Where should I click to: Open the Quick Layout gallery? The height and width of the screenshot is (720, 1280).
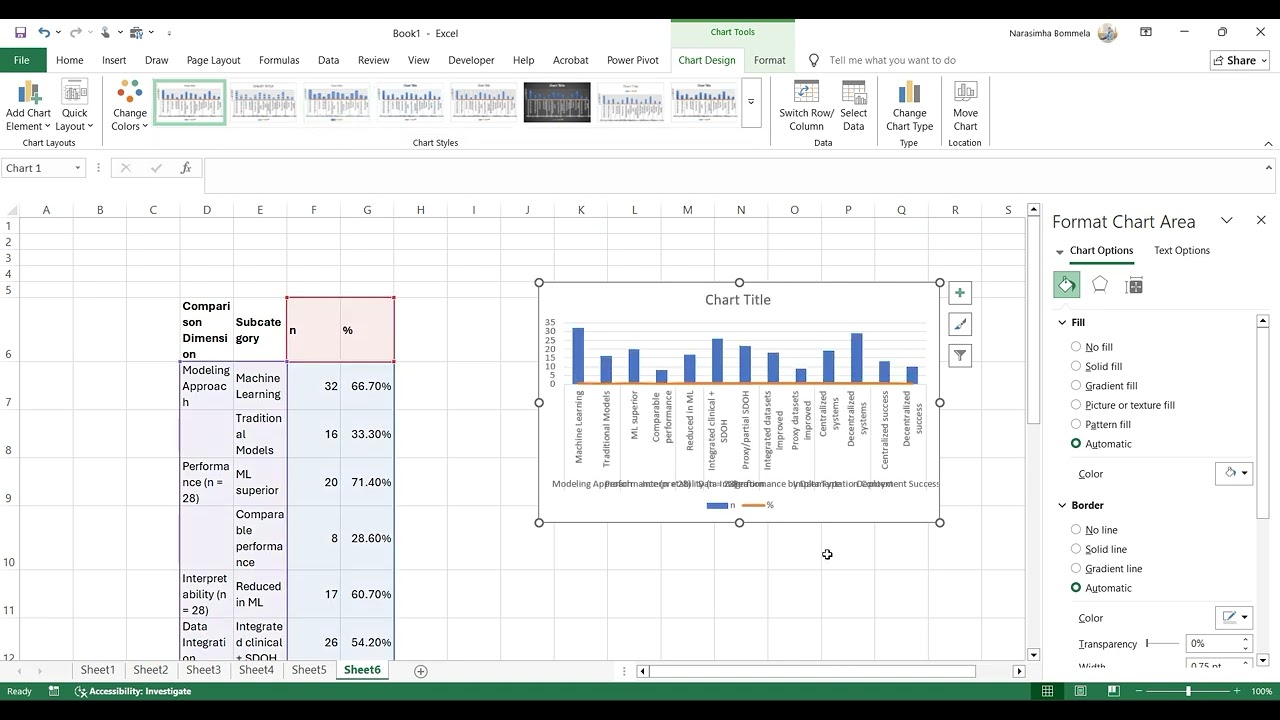click(x=74, y=106)
